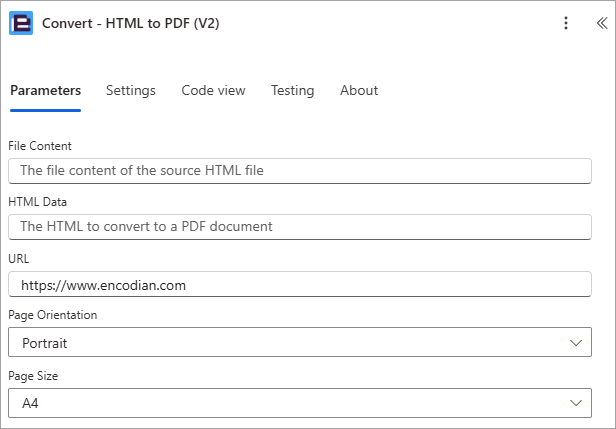Click the Encodian connector logo icon
The height and width of the screenshot is (429, 616).
click(21, 23)
